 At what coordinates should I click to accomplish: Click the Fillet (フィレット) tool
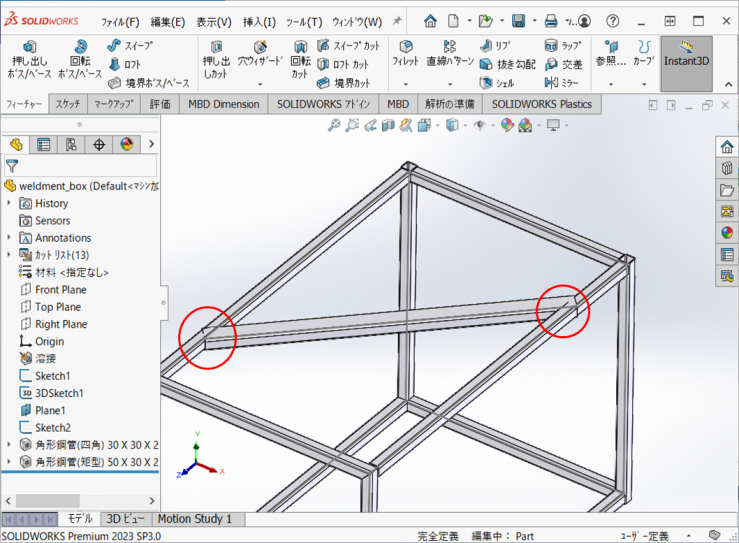point(405,54)
